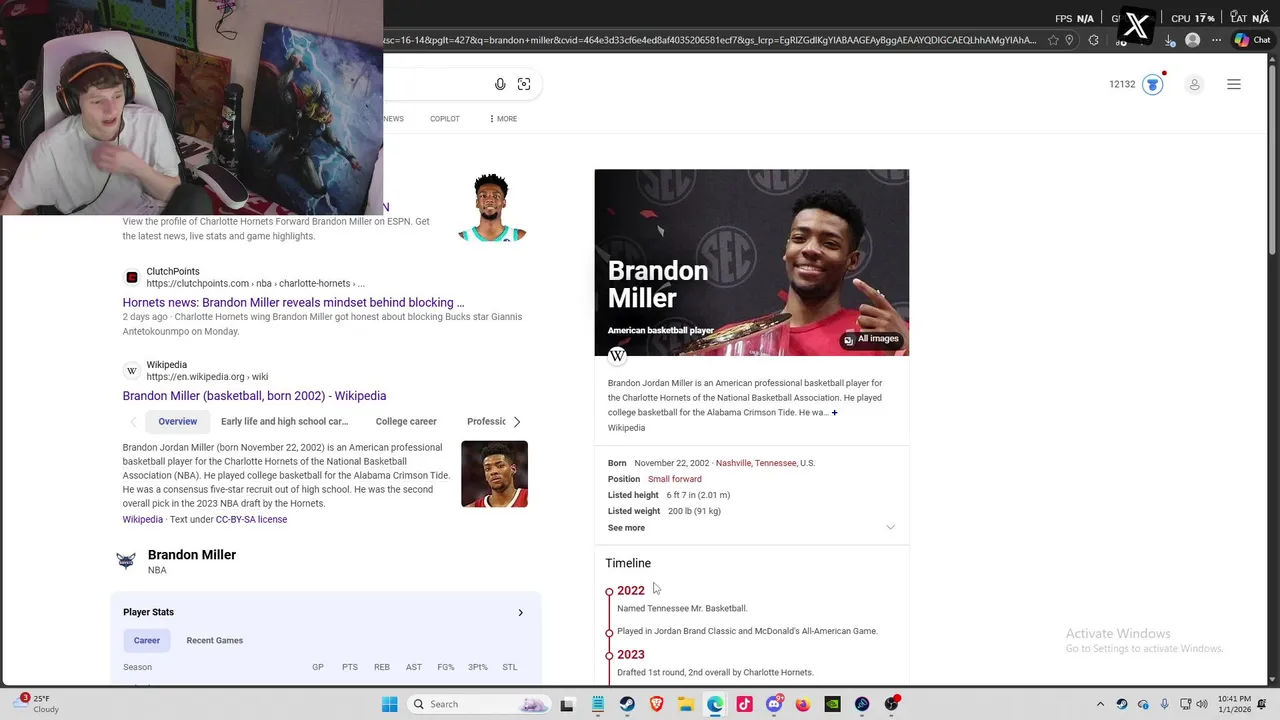Image resolution: width=1280 pixels, height=720 pixels.
Task: Open Microsoft Rewards medal icon
Action: [1153, 84]
